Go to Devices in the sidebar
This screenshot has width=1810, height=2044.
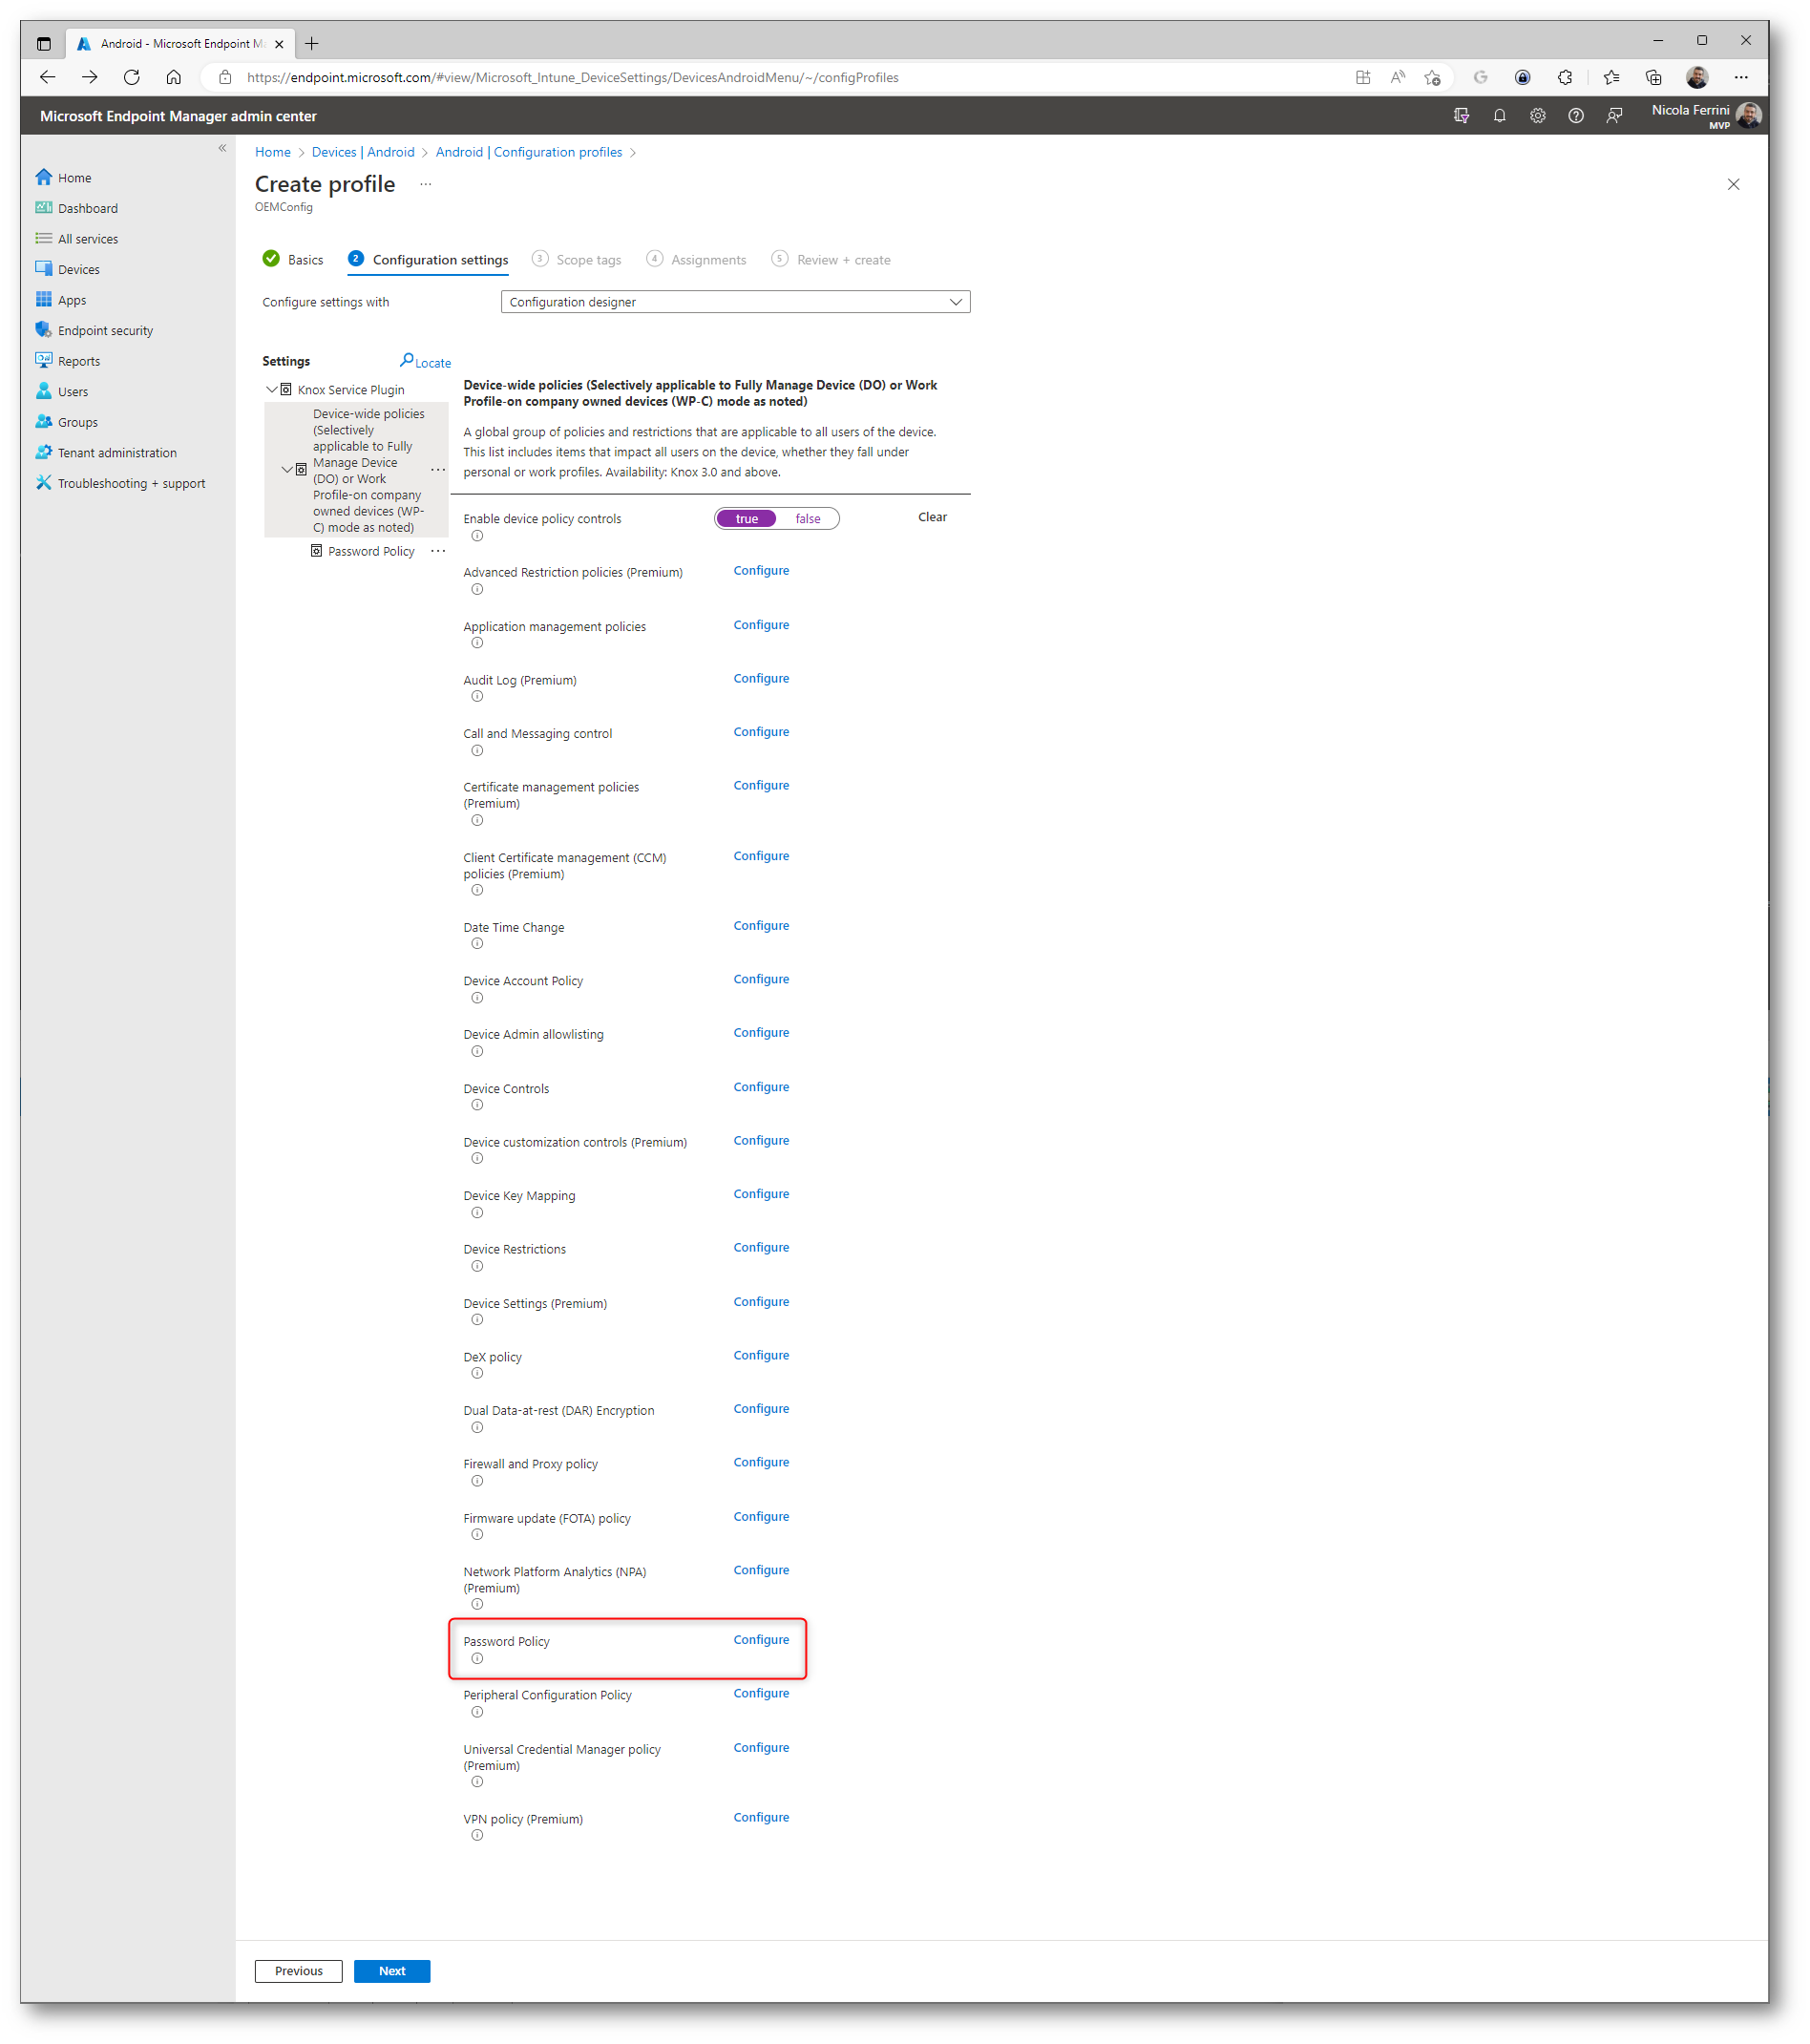(x=68, y=270)
